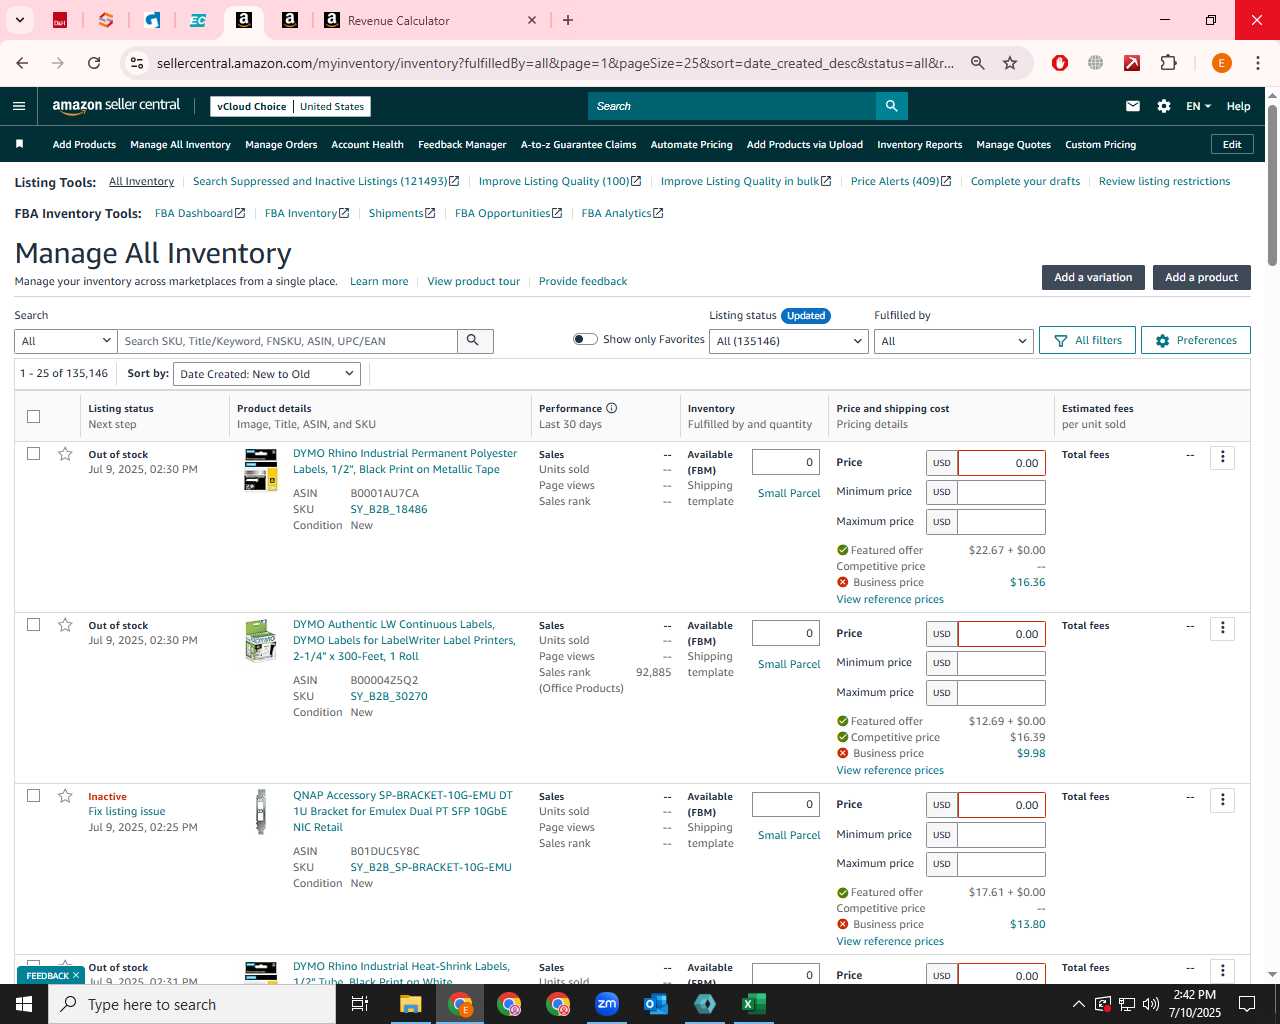Favorite the DYMO Authentic LW listing star
This screenshot has width=1280, height=1024.
(x=65, y=625)
